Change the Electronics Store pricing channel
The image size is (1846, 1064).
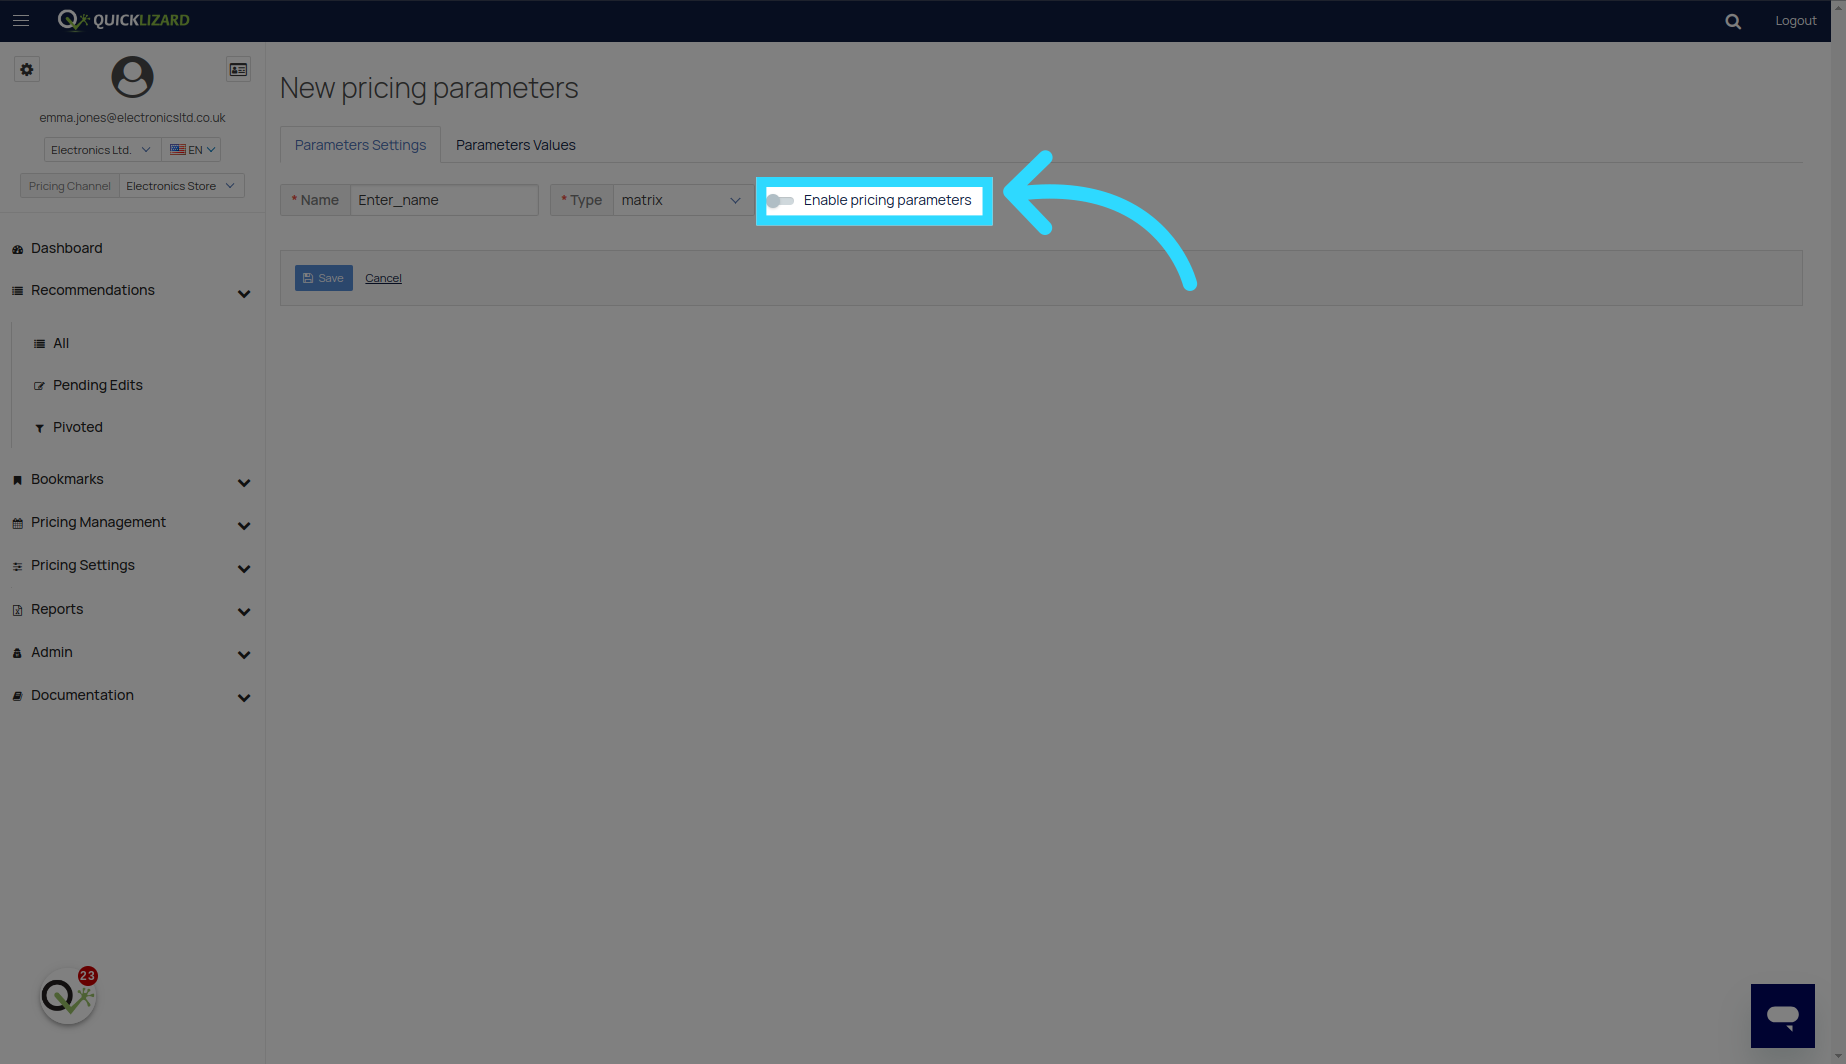point(181,185)
